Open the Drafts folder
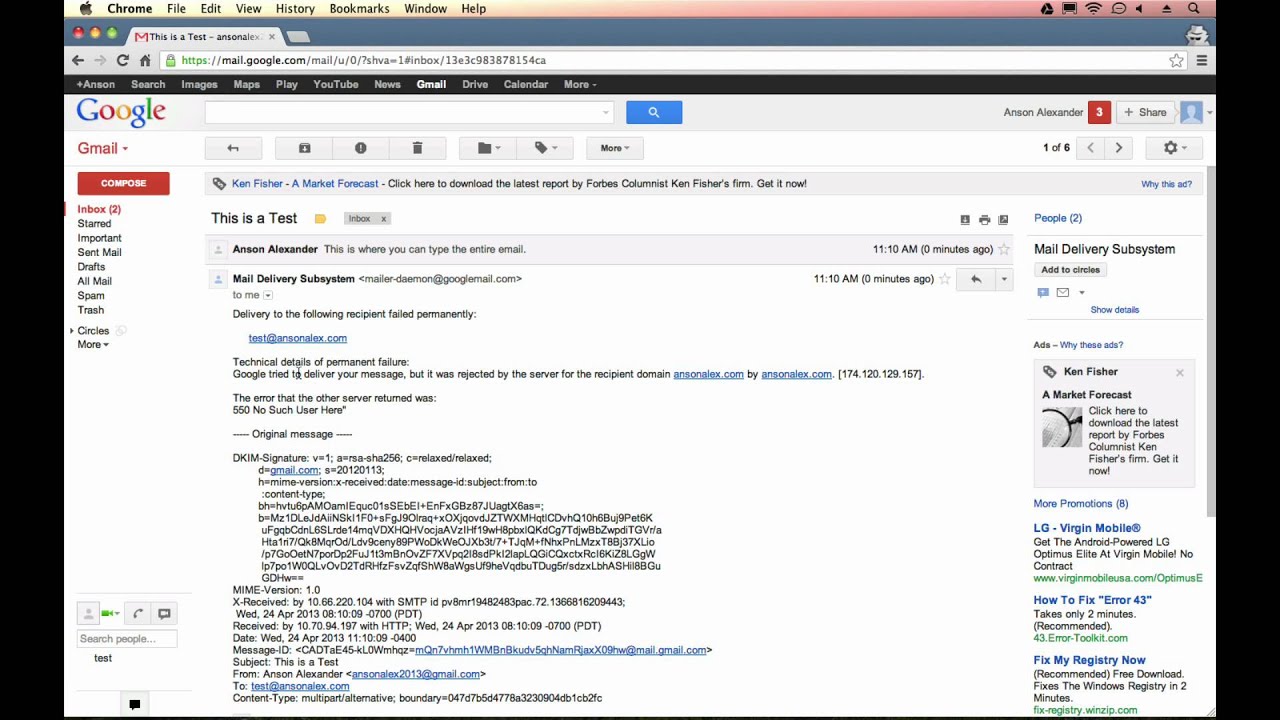This screenshot has width=1280, height=720. [x=91, y=267]
